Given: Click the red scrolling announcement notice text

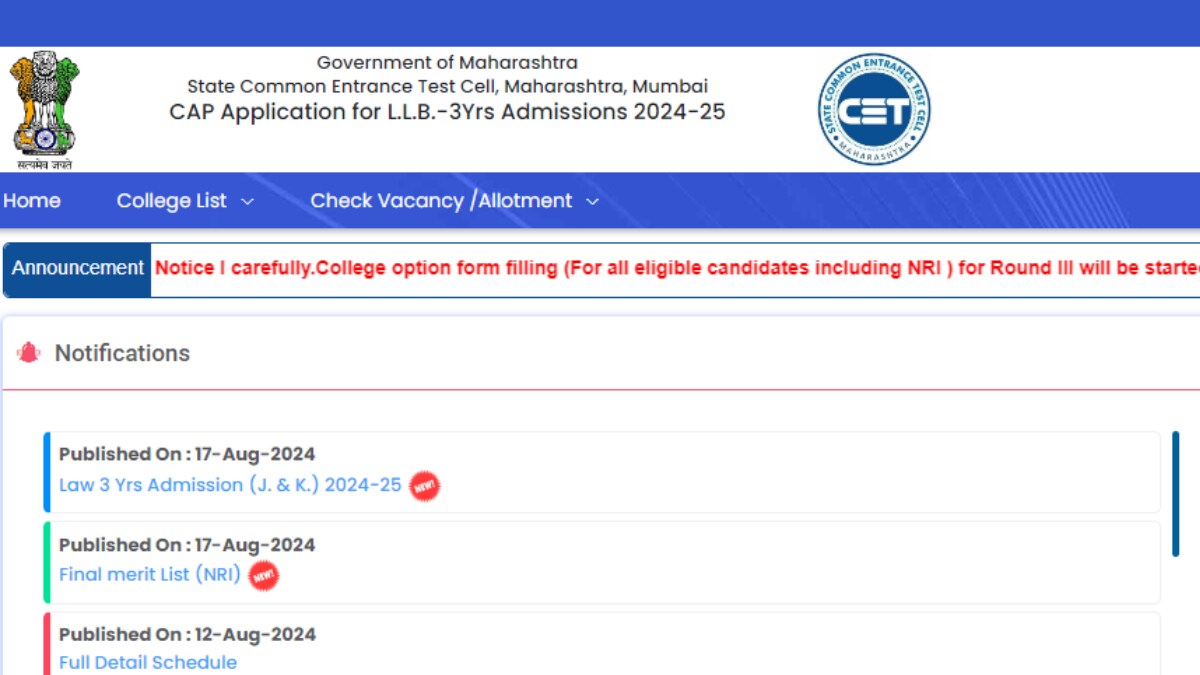Looking at the screenshot, I should tap(677, 268).
